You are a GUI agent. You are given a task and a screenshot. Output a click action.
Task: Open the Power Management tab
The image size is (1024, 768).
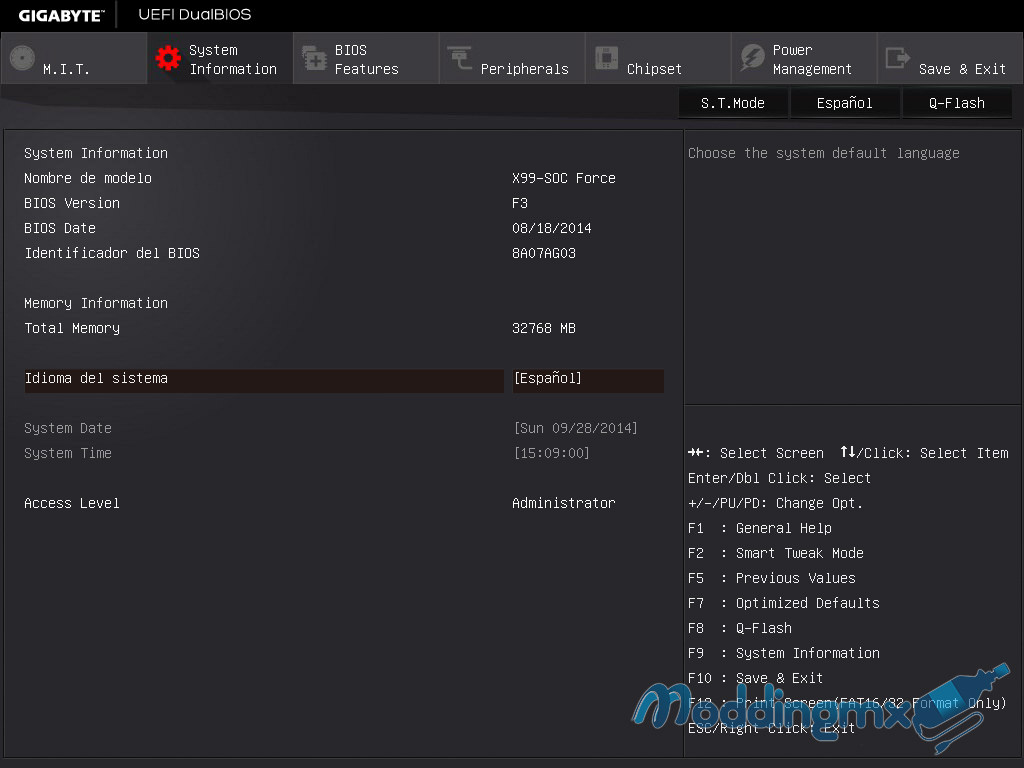[805, 58]
